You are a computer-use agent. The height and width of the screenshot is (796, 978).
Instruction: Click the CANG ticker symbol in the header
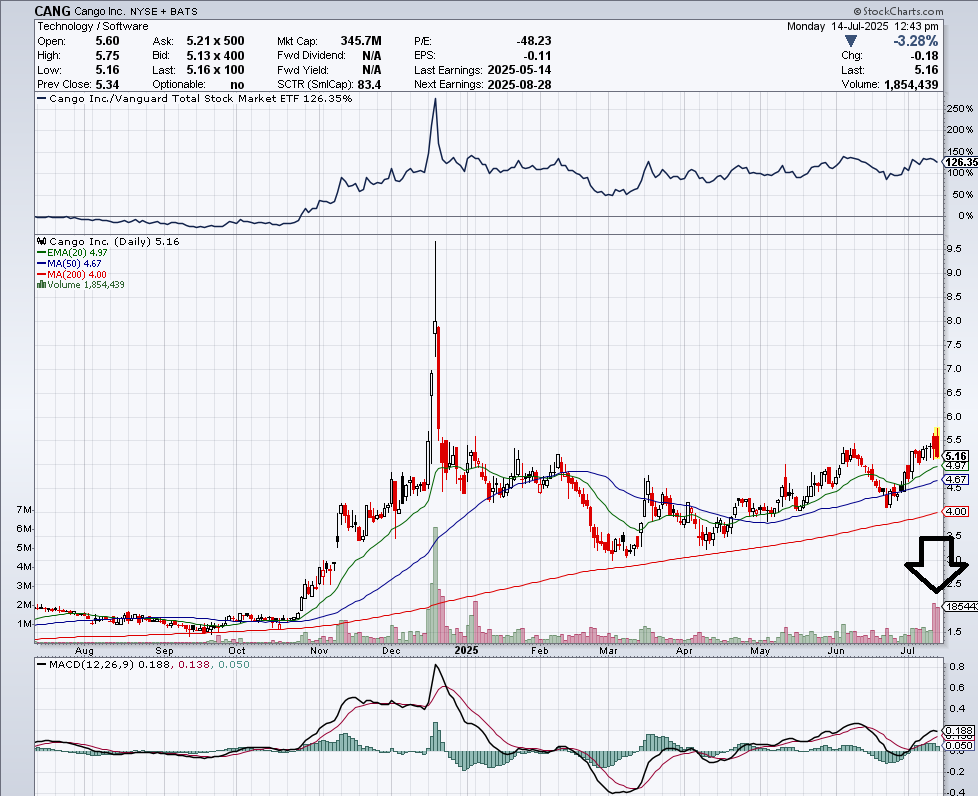(52, 11)
